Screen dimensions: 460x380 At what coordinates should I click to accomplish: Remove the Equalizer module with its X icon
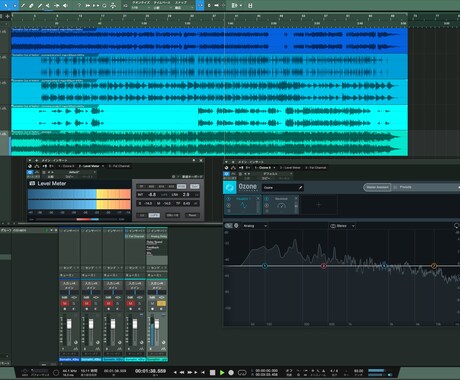[x=258, y=199]
